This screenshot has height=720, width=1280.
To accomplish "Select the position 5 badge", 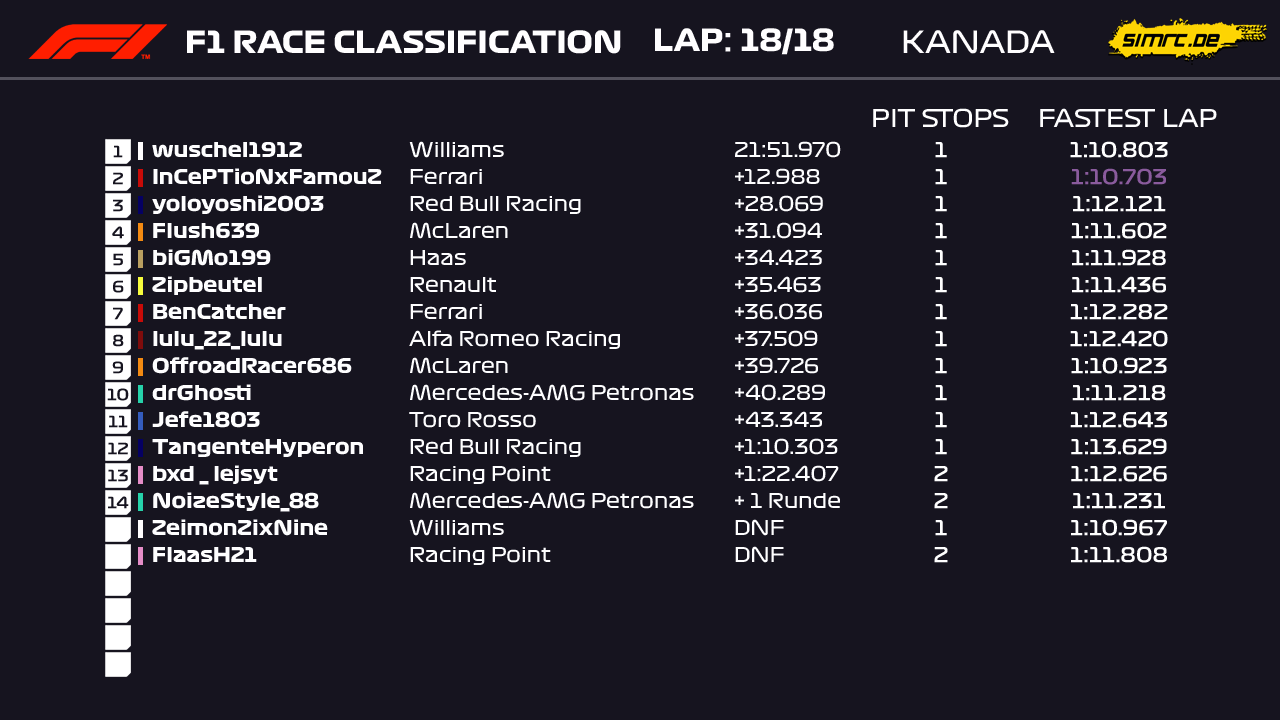I will pos(118,259).
